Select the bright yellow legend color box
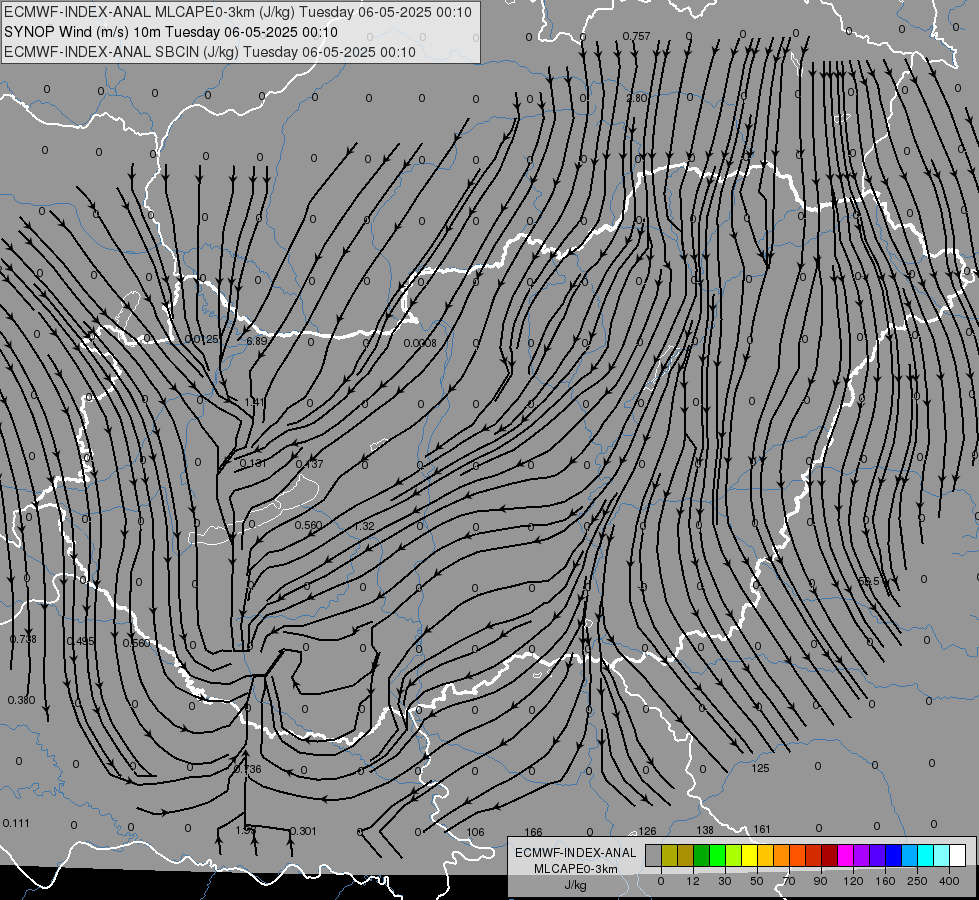Image resolution: width=979 pixels, height=900 pixels. (749, 855)
